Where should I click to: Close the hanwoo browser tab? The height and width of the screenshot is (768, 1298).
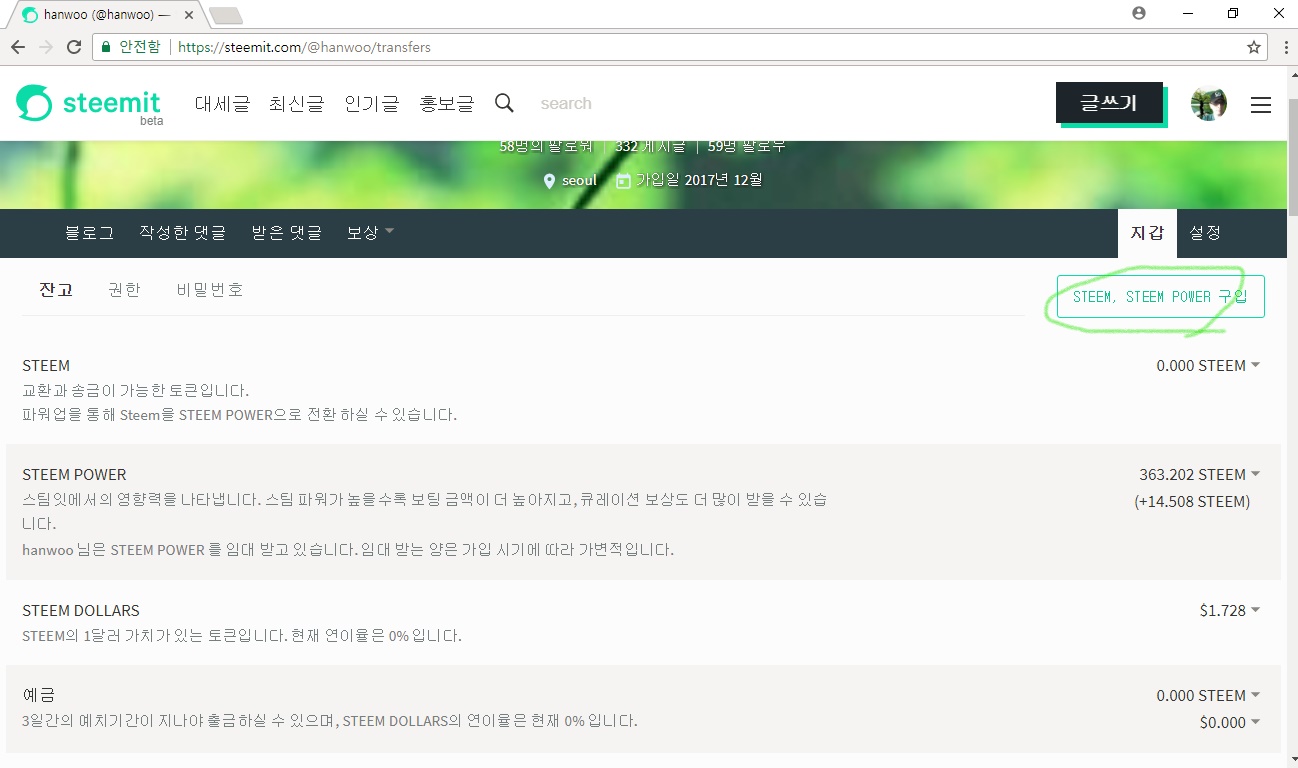click(x=189, y=15)
